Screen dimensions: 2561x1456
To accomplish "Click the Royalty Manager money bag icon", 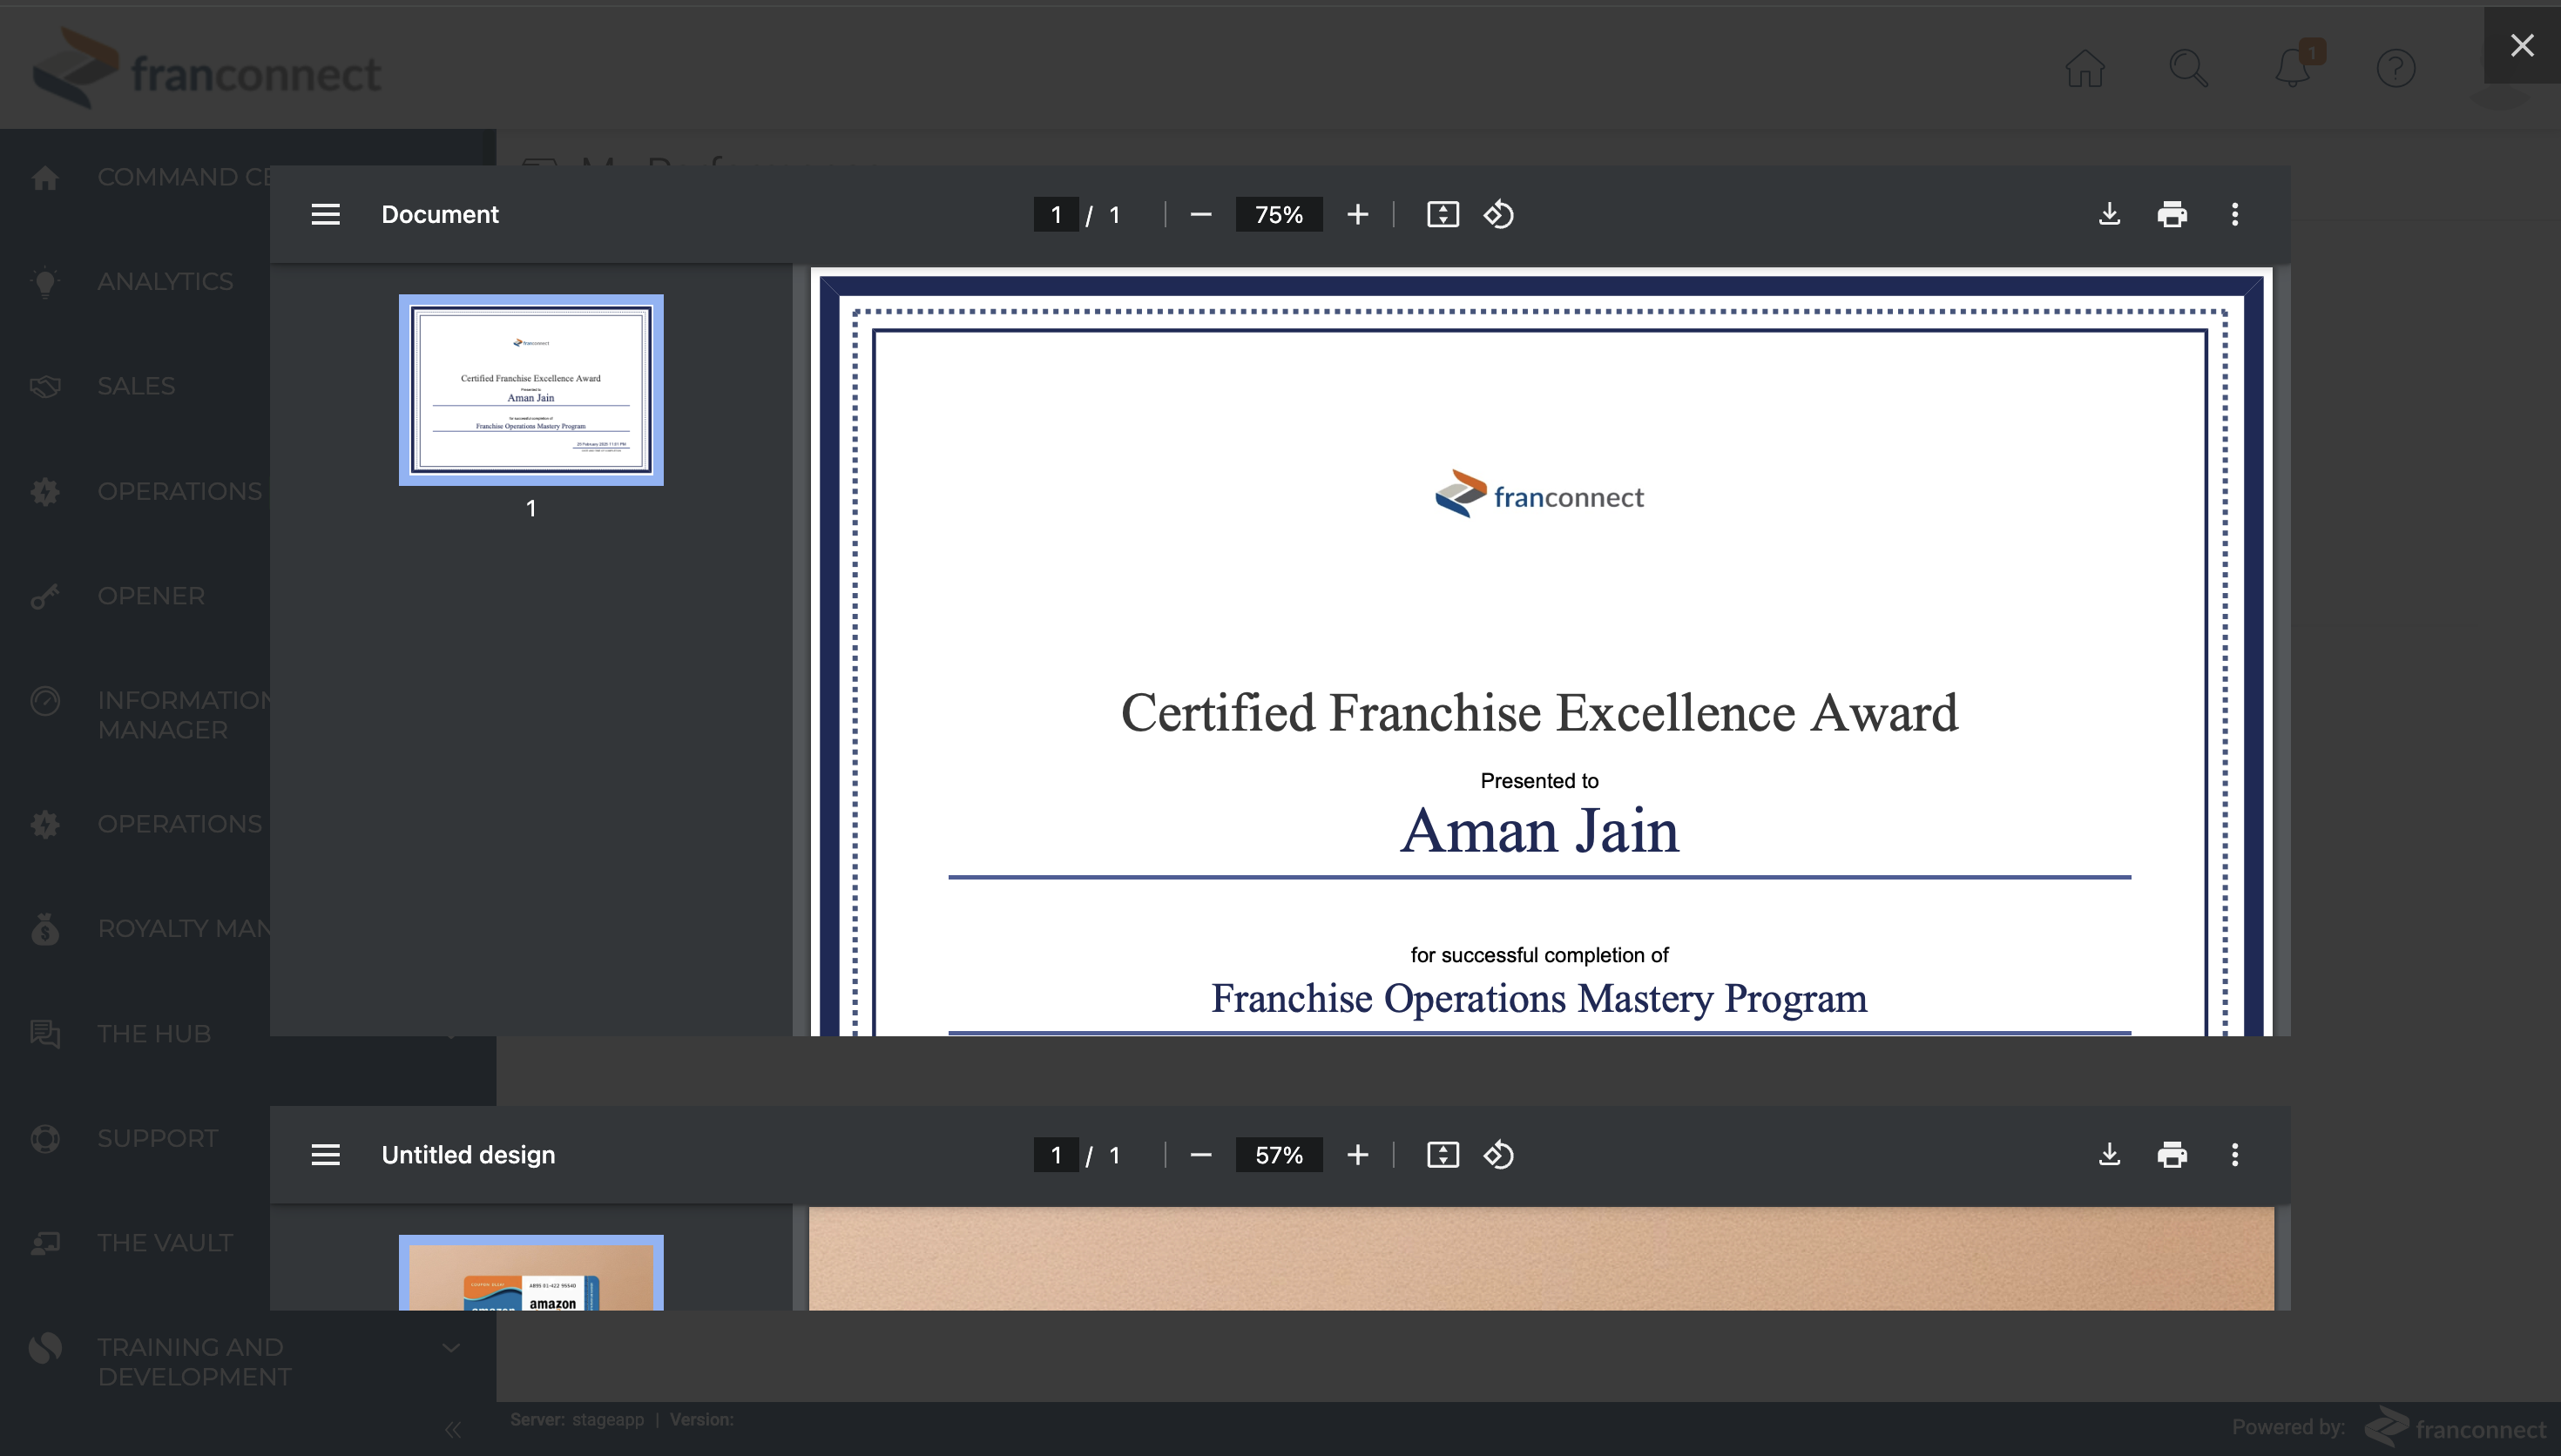I will click(45, 929).
